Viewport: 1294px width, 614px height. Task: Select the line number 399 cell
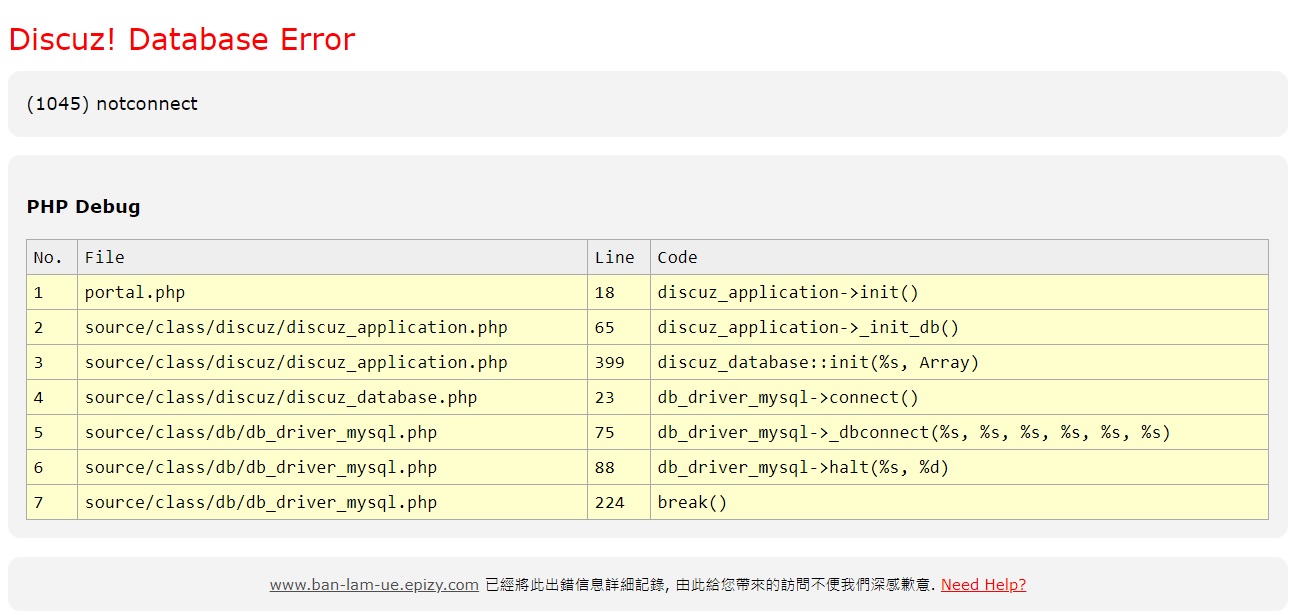(x=609, y=362)
